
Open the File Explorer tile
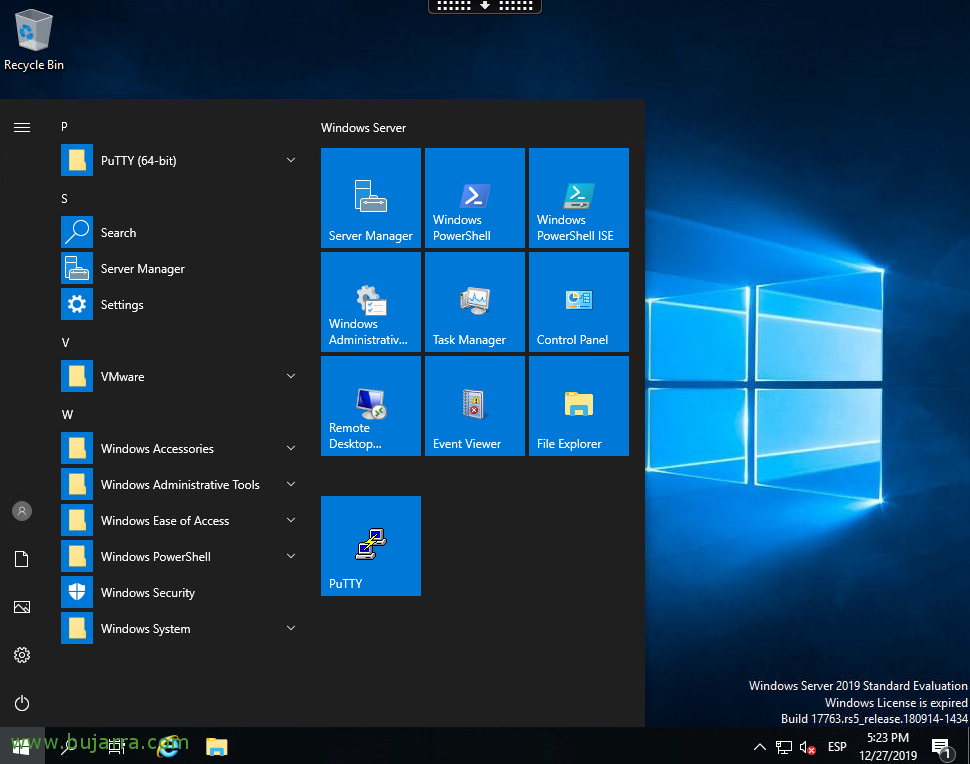pos(578,406)
